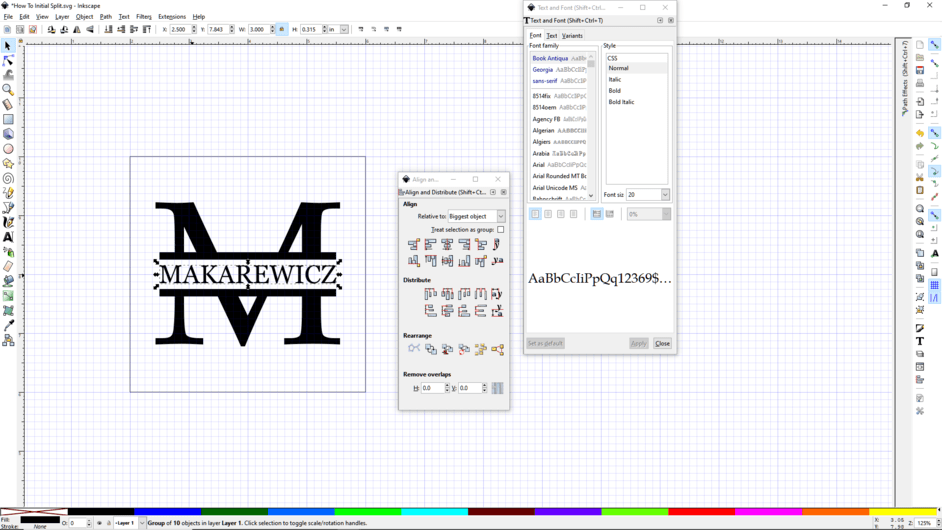The width and height of the screenshot is (942, 530).
Task: Select the 3D Box tool
Action: click(x=8, y=134)
